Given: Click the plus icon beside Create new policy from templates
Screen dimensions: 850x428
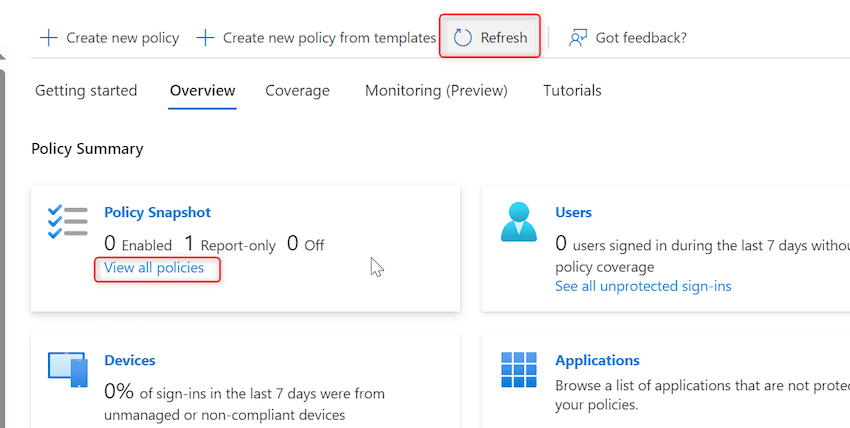Looking at the screenshot, I should point(205,38).
